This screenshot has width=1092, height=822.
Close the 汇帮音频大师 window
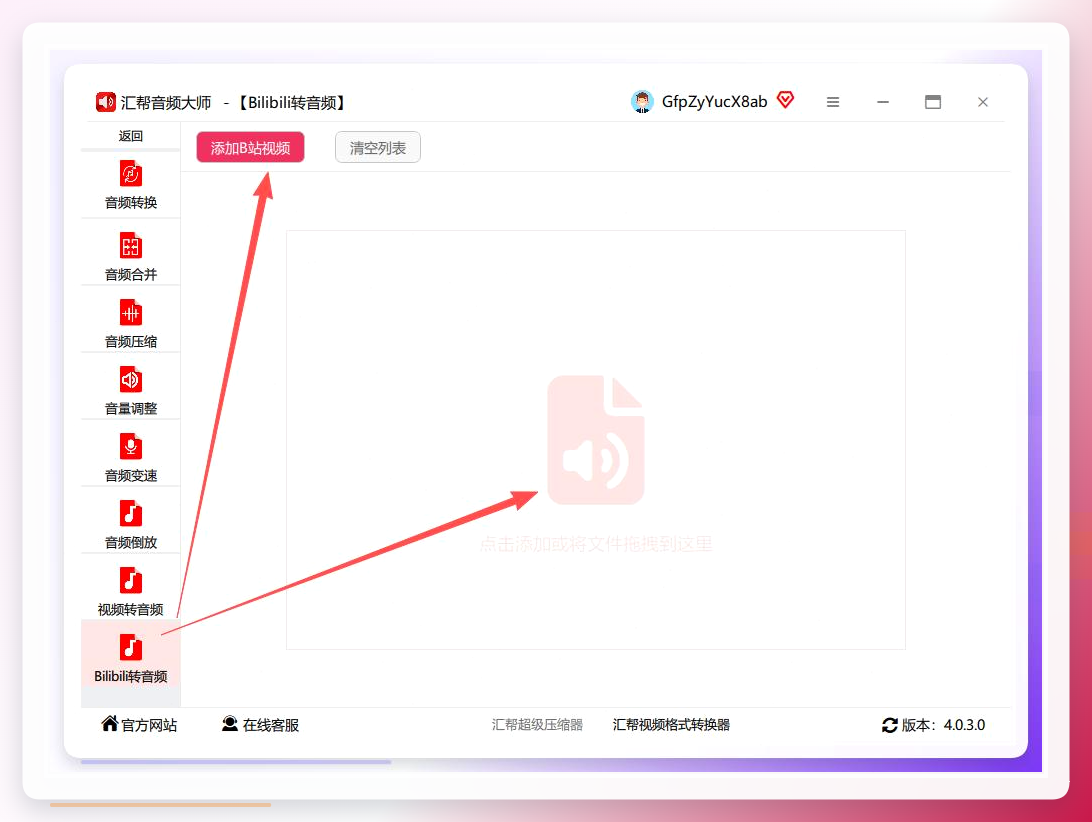983,102
